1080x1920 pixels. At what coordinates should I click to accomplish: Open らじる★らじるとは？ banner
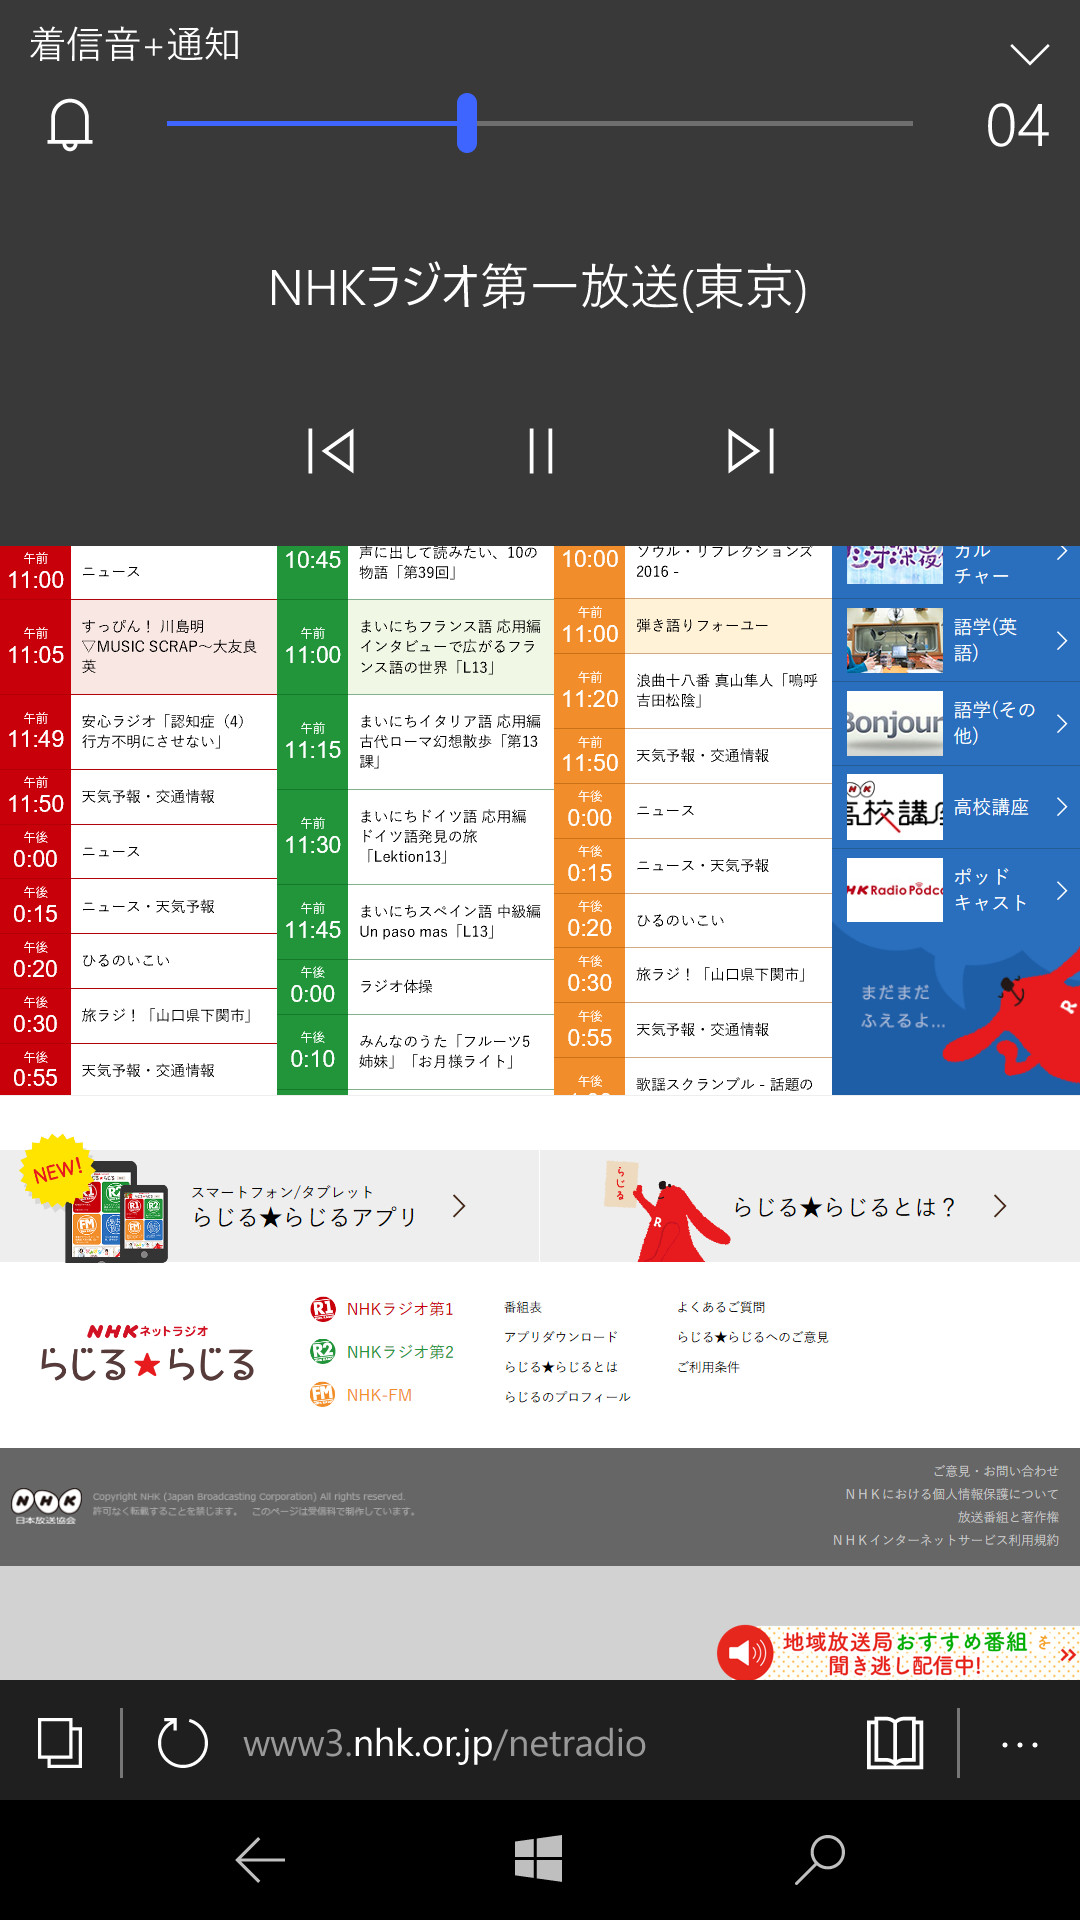810,1206
